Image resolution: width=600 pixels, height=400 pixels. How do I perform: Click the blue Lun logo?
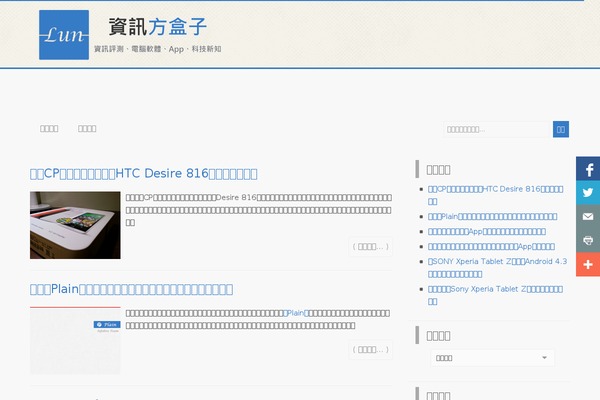tap(64, 35)
